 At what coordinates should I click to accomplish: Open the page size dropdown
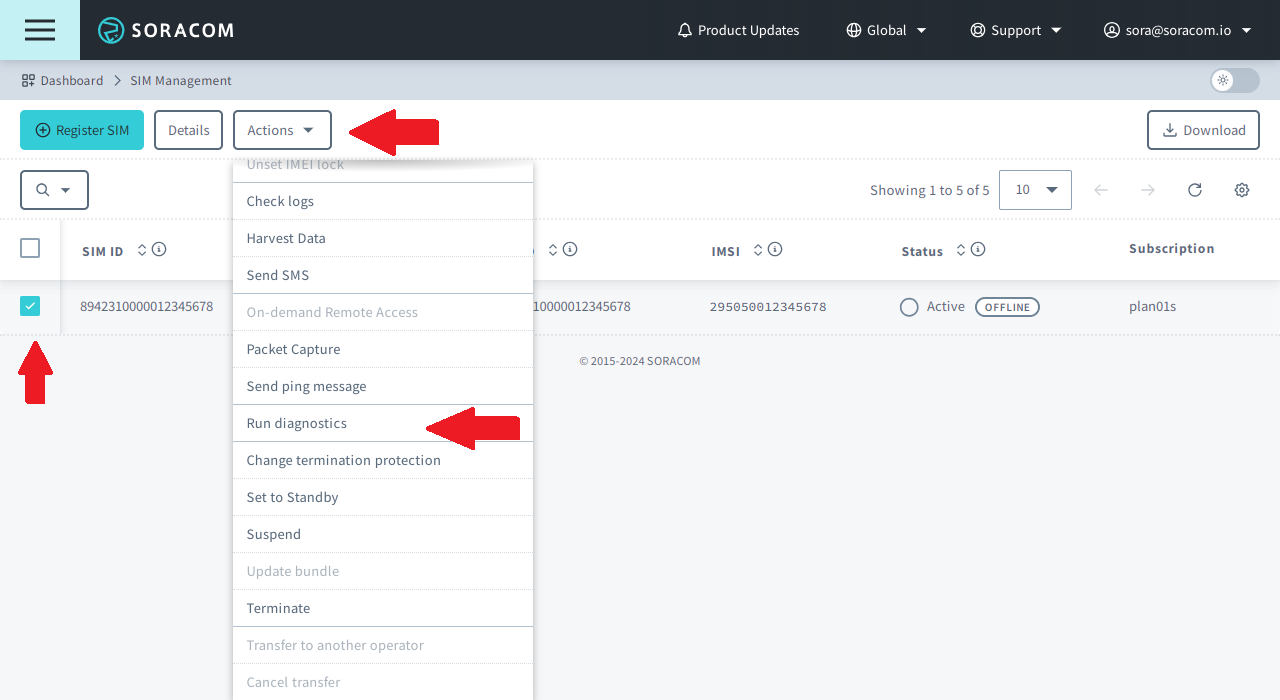1035,190
